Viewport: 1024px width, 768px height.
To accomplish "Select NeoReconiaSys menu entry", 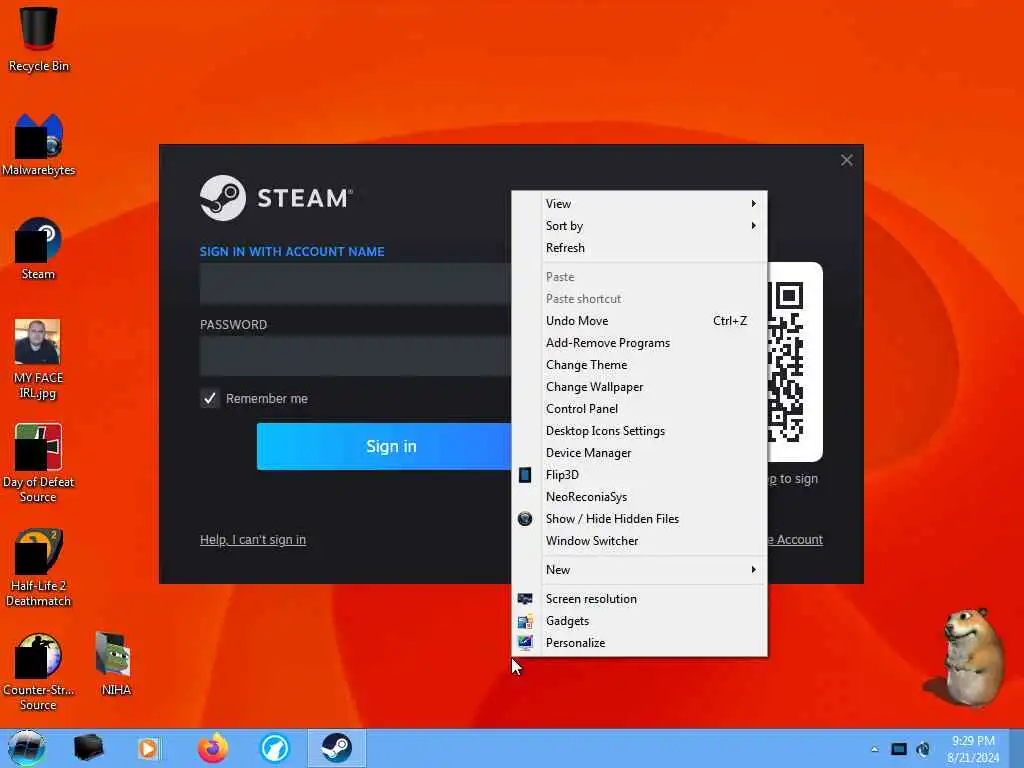I will tap(639, 497).
